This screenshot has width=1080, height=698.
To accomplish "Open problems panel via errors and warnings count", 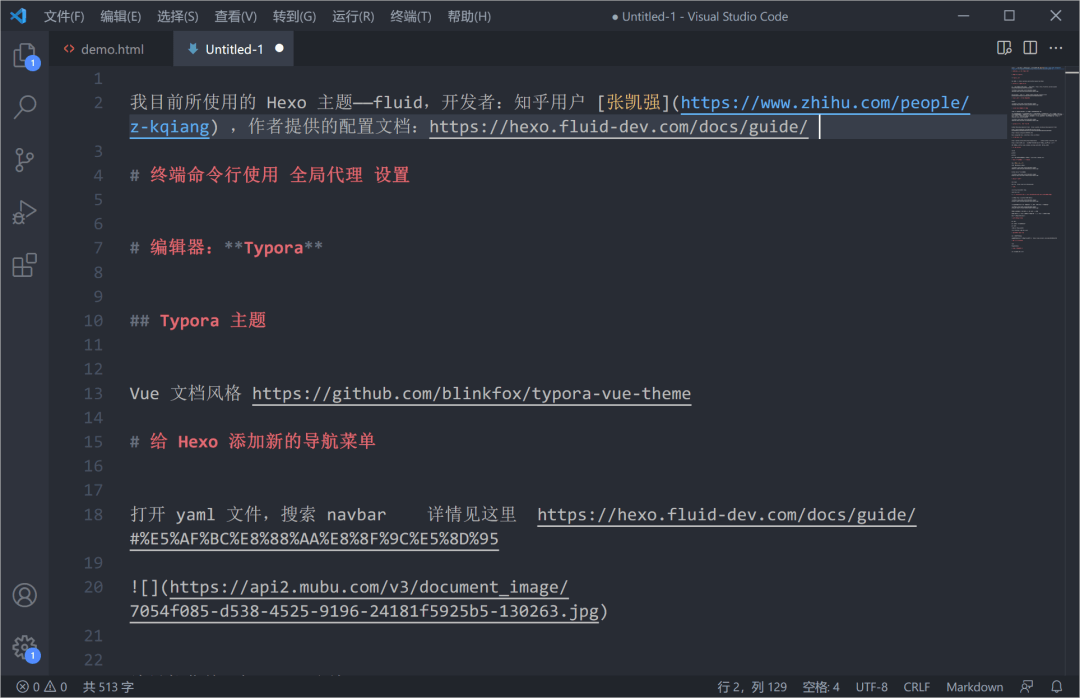I will 41,686.
